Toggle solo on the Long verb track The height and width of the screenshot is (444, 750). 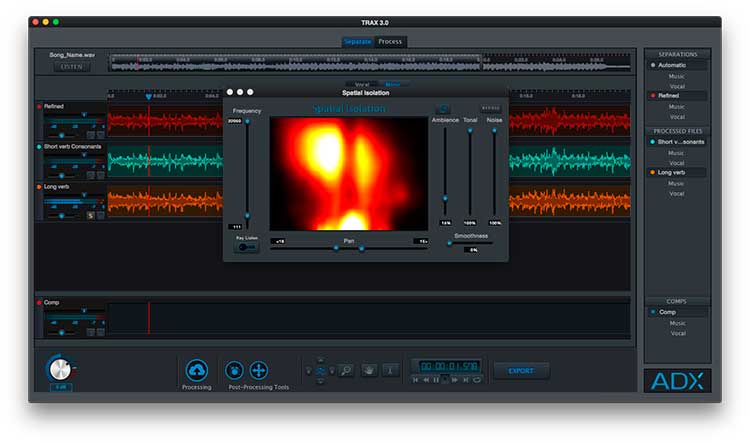click(90, 216)
